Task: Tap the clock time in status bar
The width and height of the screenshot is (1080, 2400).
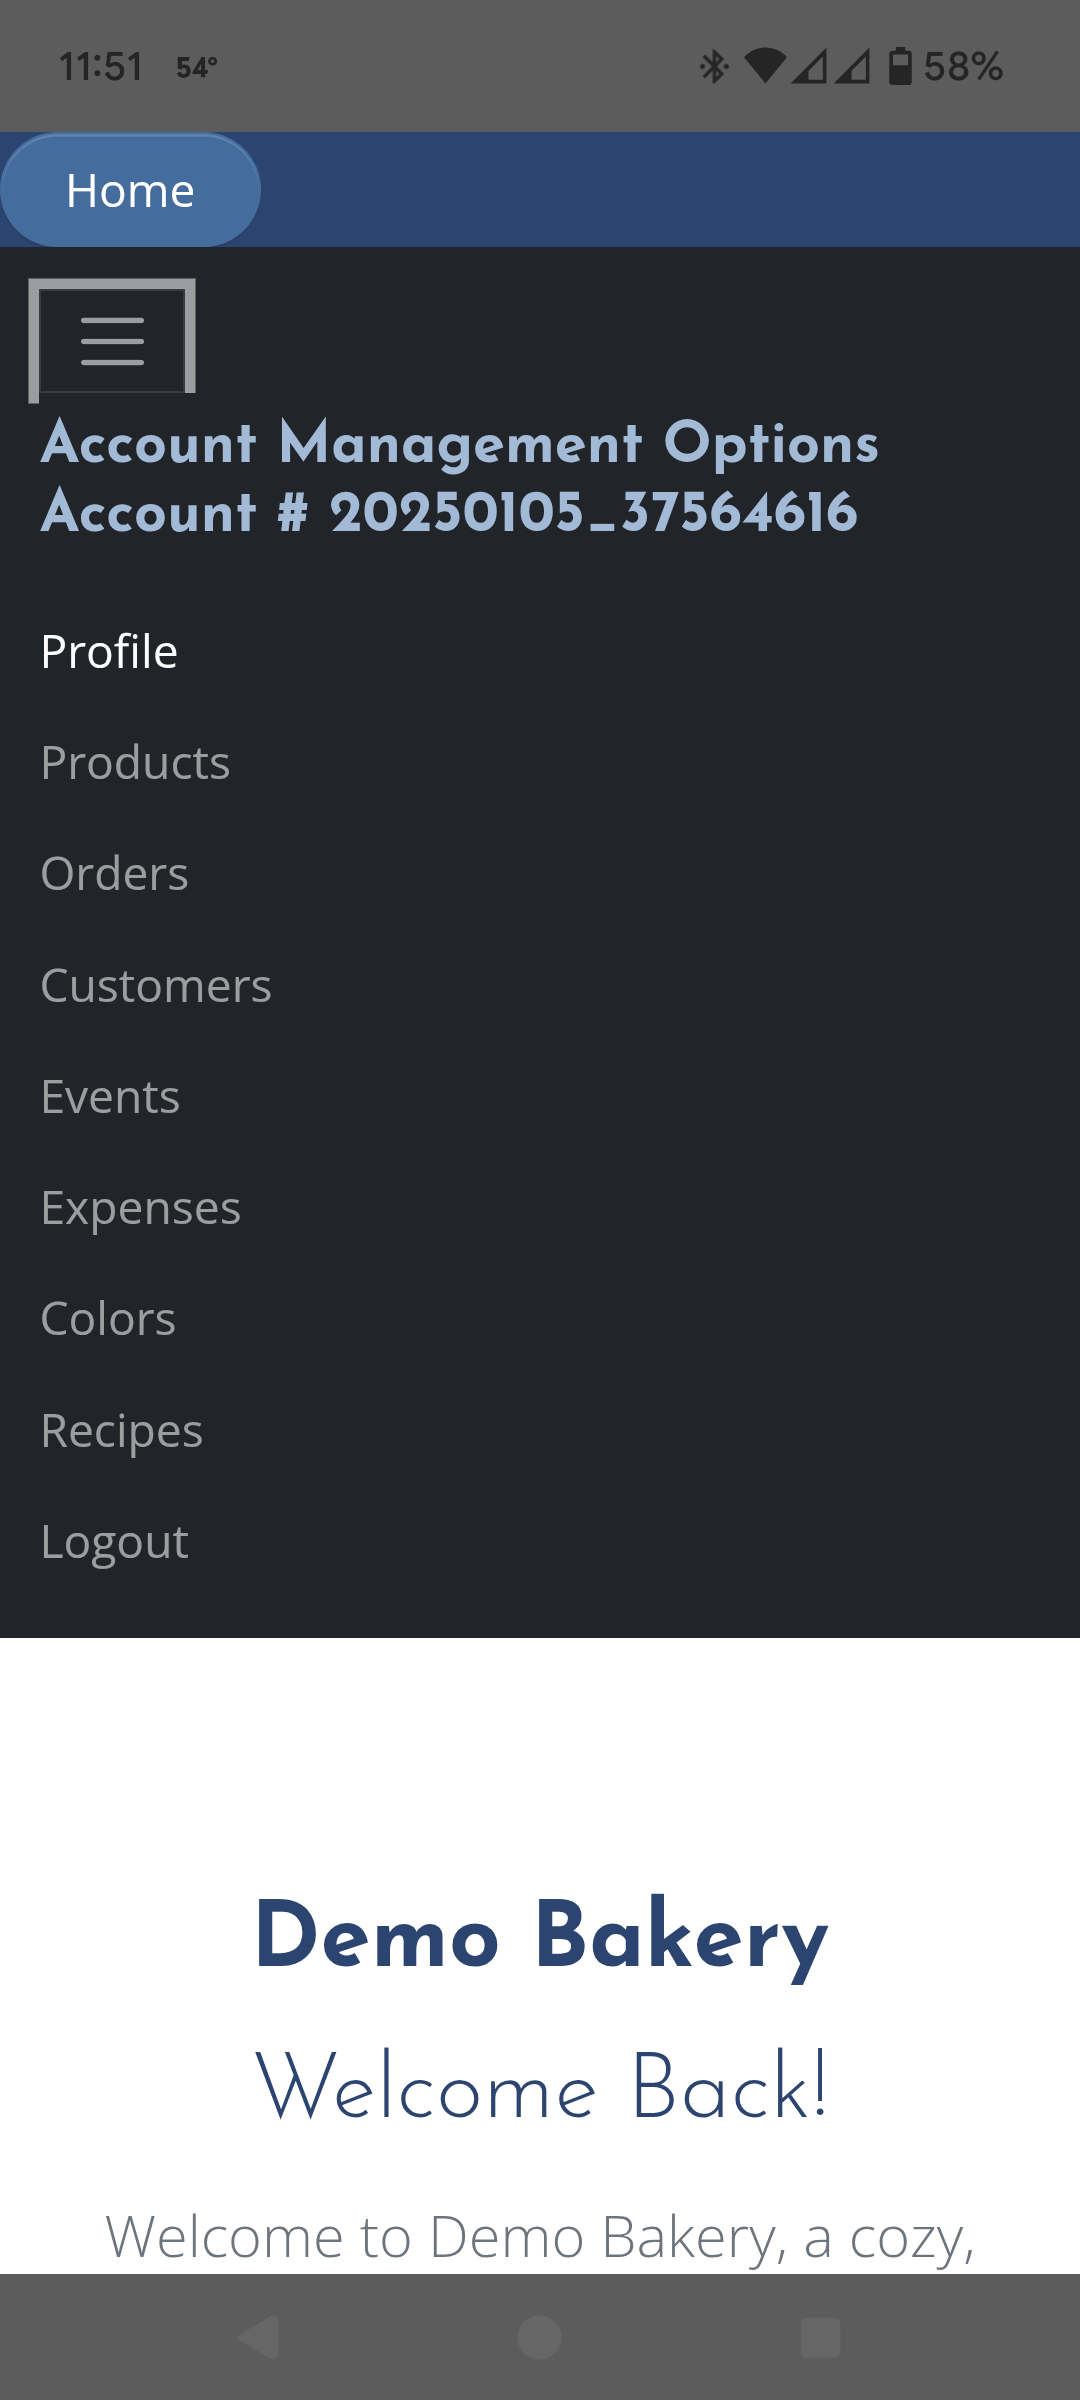Action: point(101,67)
